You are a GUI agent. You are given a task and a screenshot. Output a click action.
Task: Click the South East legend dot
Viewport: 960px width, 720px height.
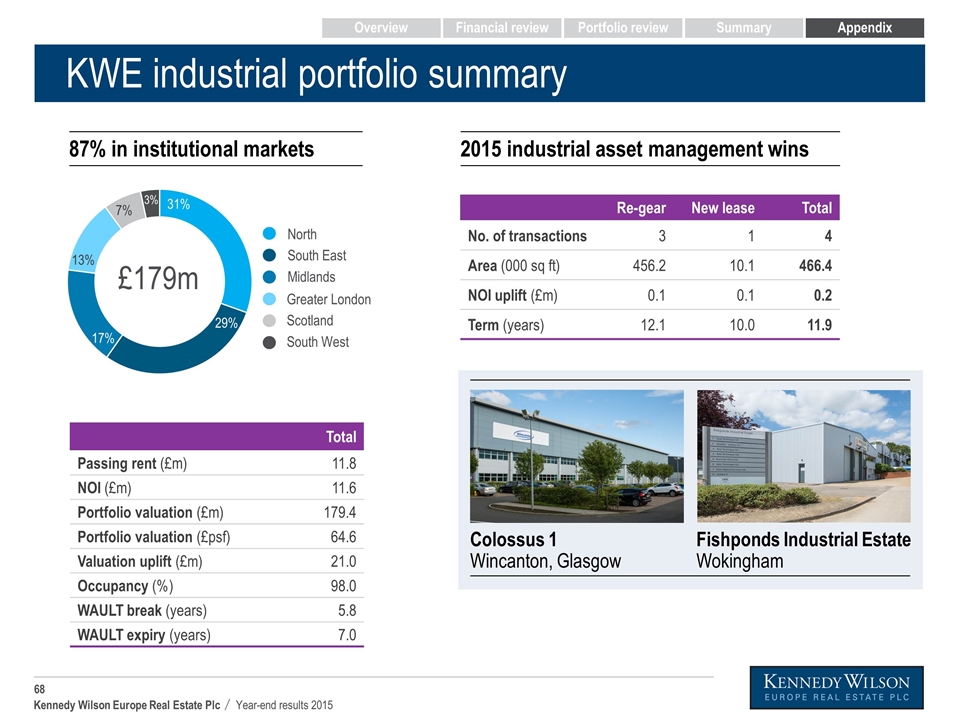[269, 255]
